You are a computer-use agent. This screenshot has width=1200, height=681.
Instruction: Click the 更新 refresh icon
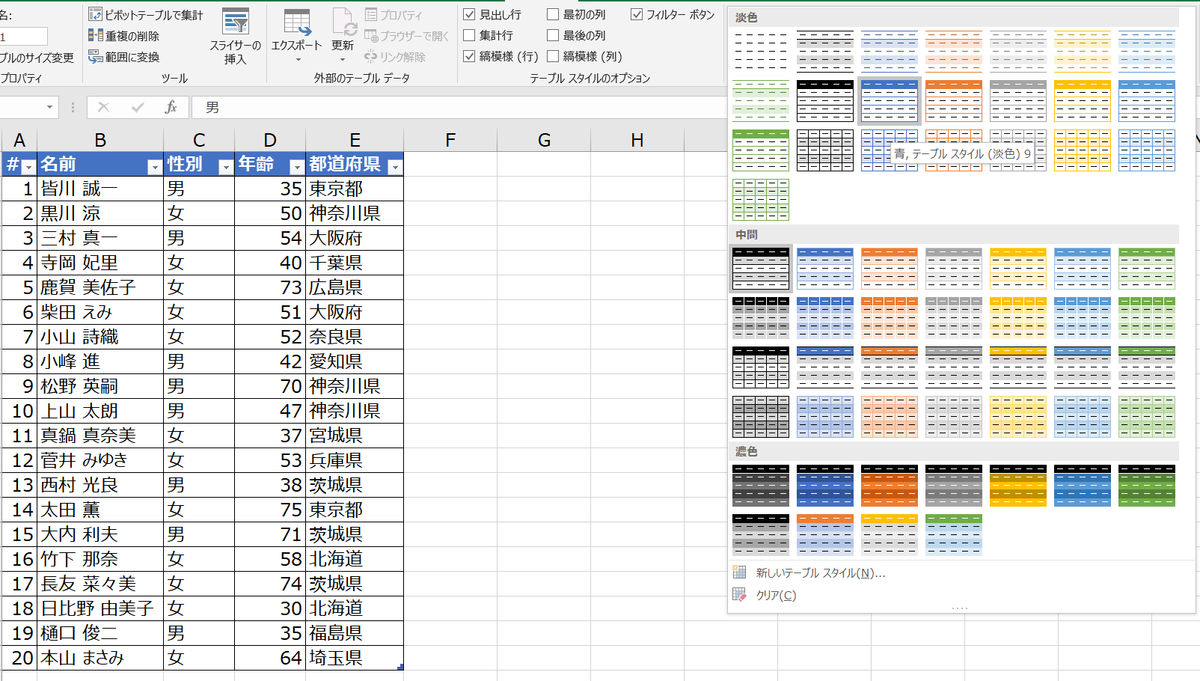(344, 23)
